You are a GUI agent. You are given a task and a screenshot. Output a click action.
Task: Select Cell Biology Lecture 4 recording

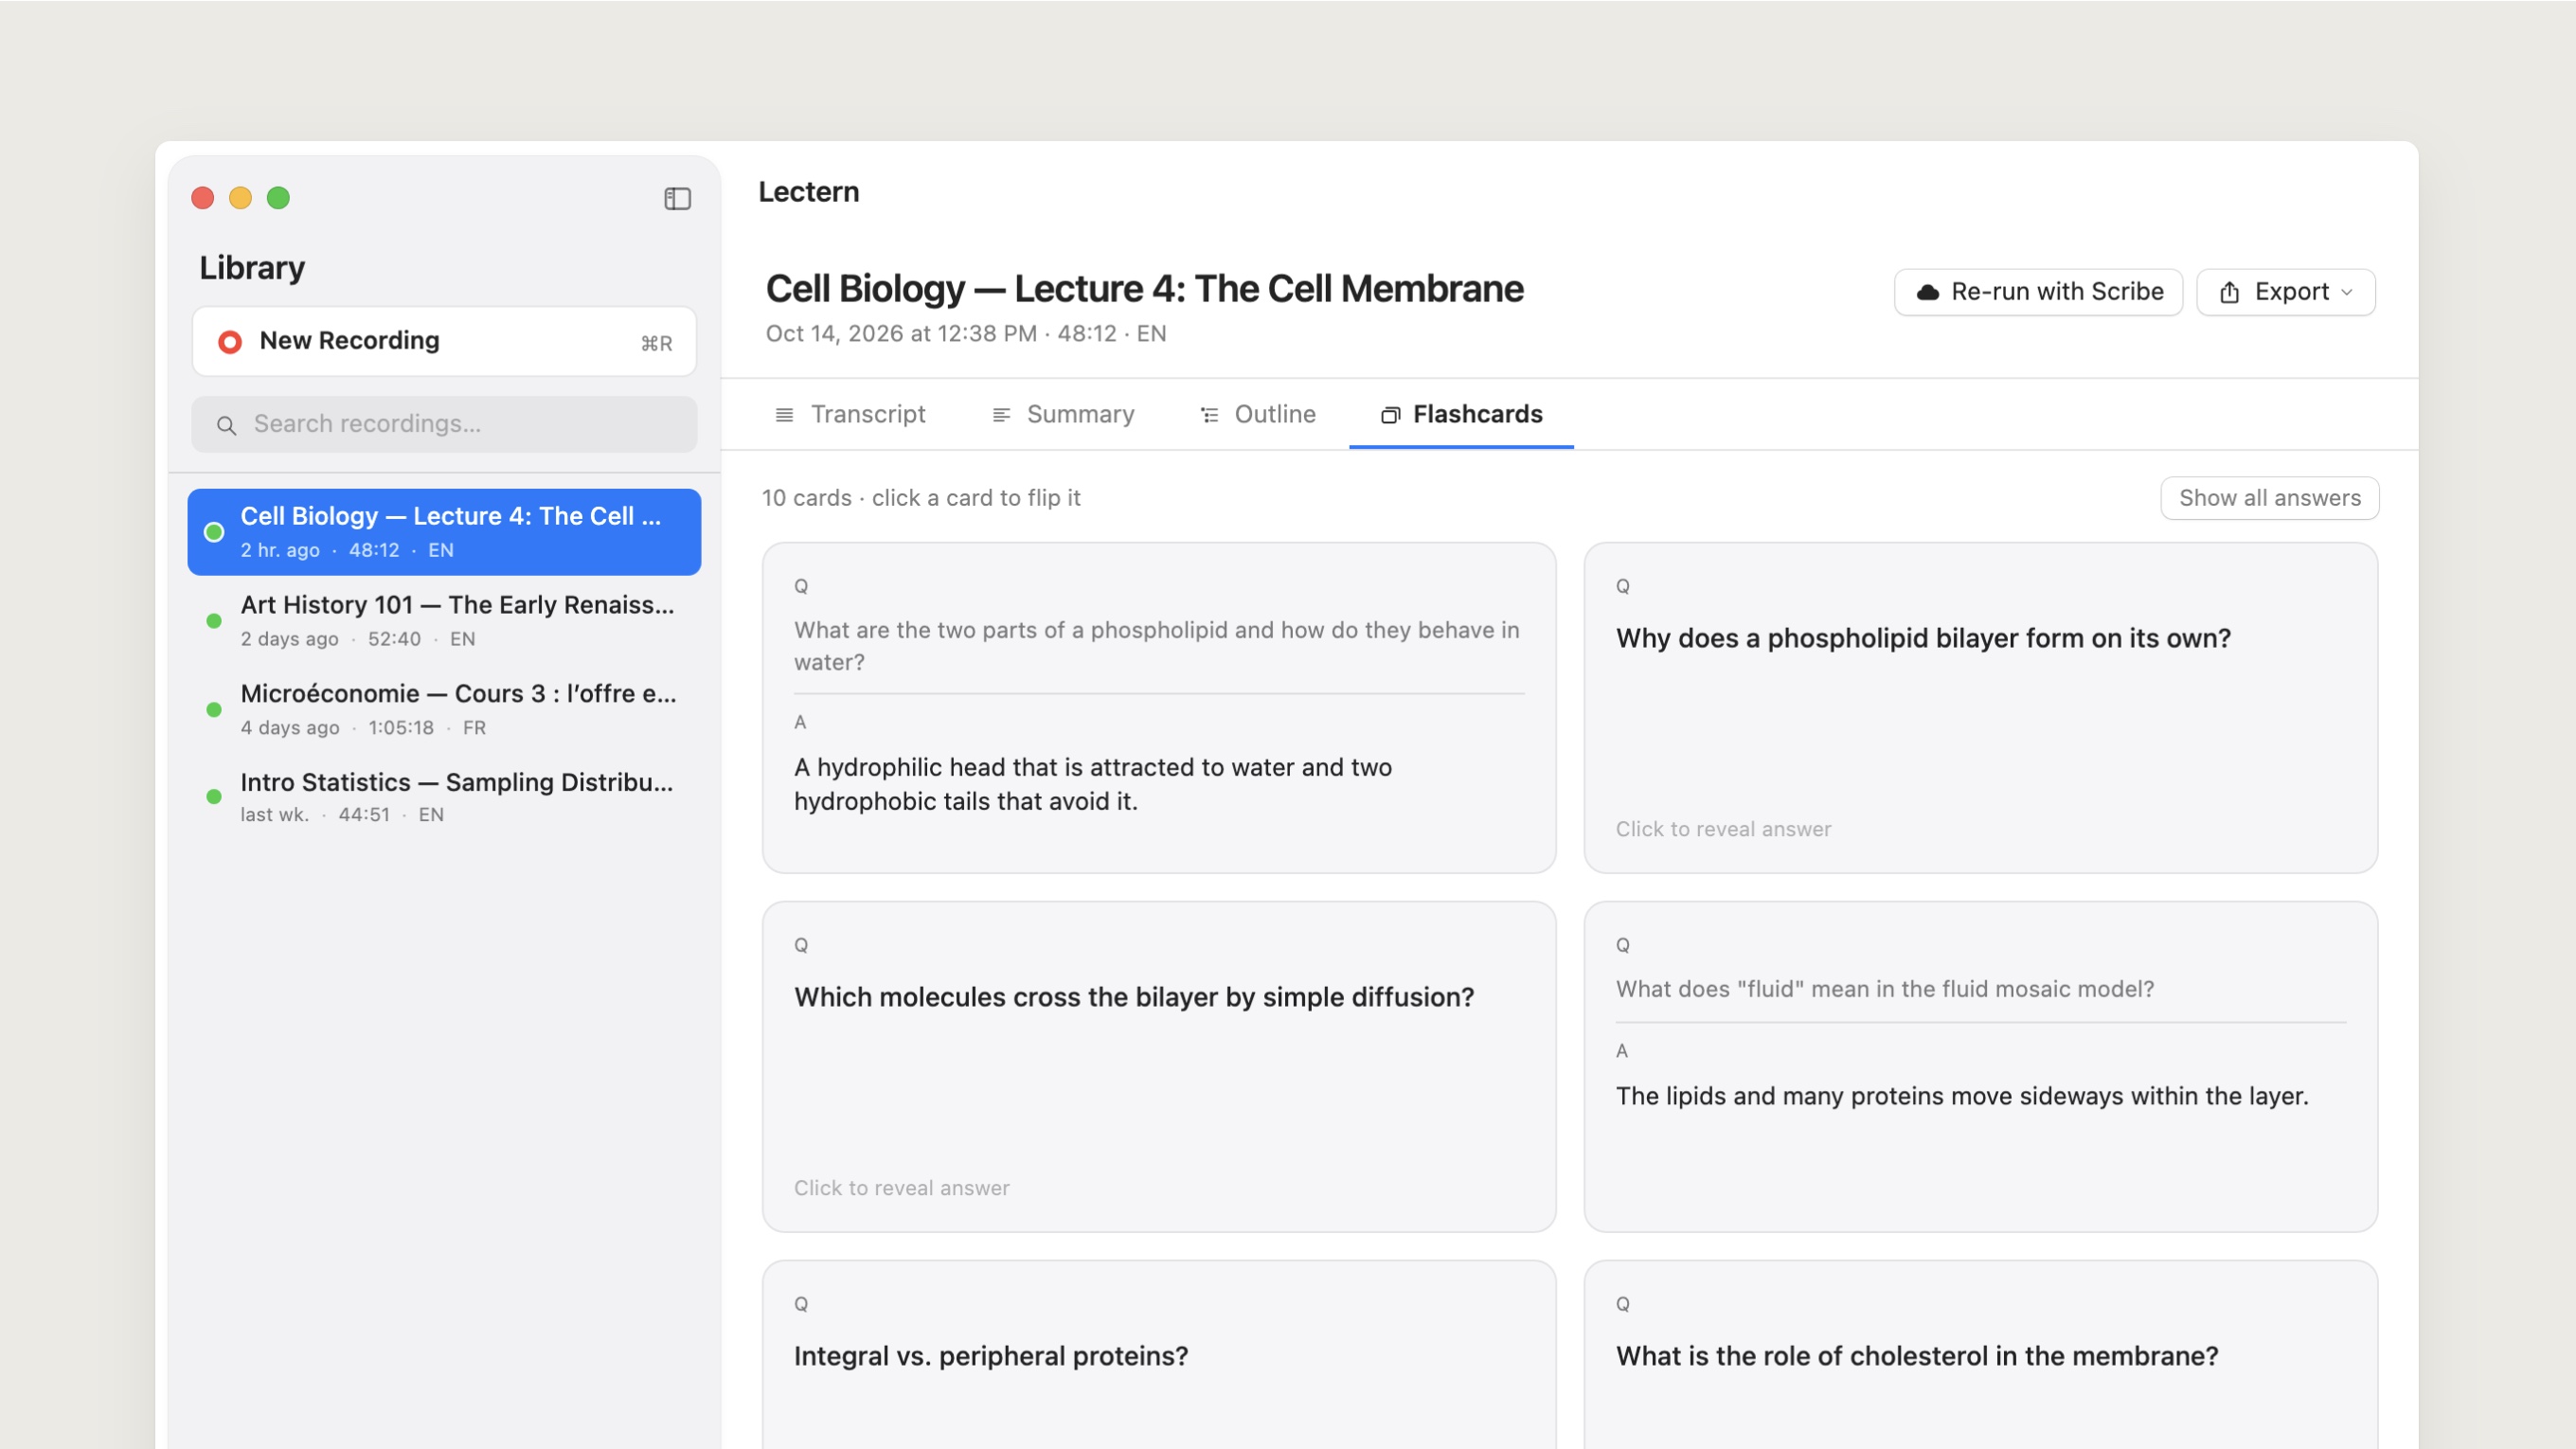point(444,532)
